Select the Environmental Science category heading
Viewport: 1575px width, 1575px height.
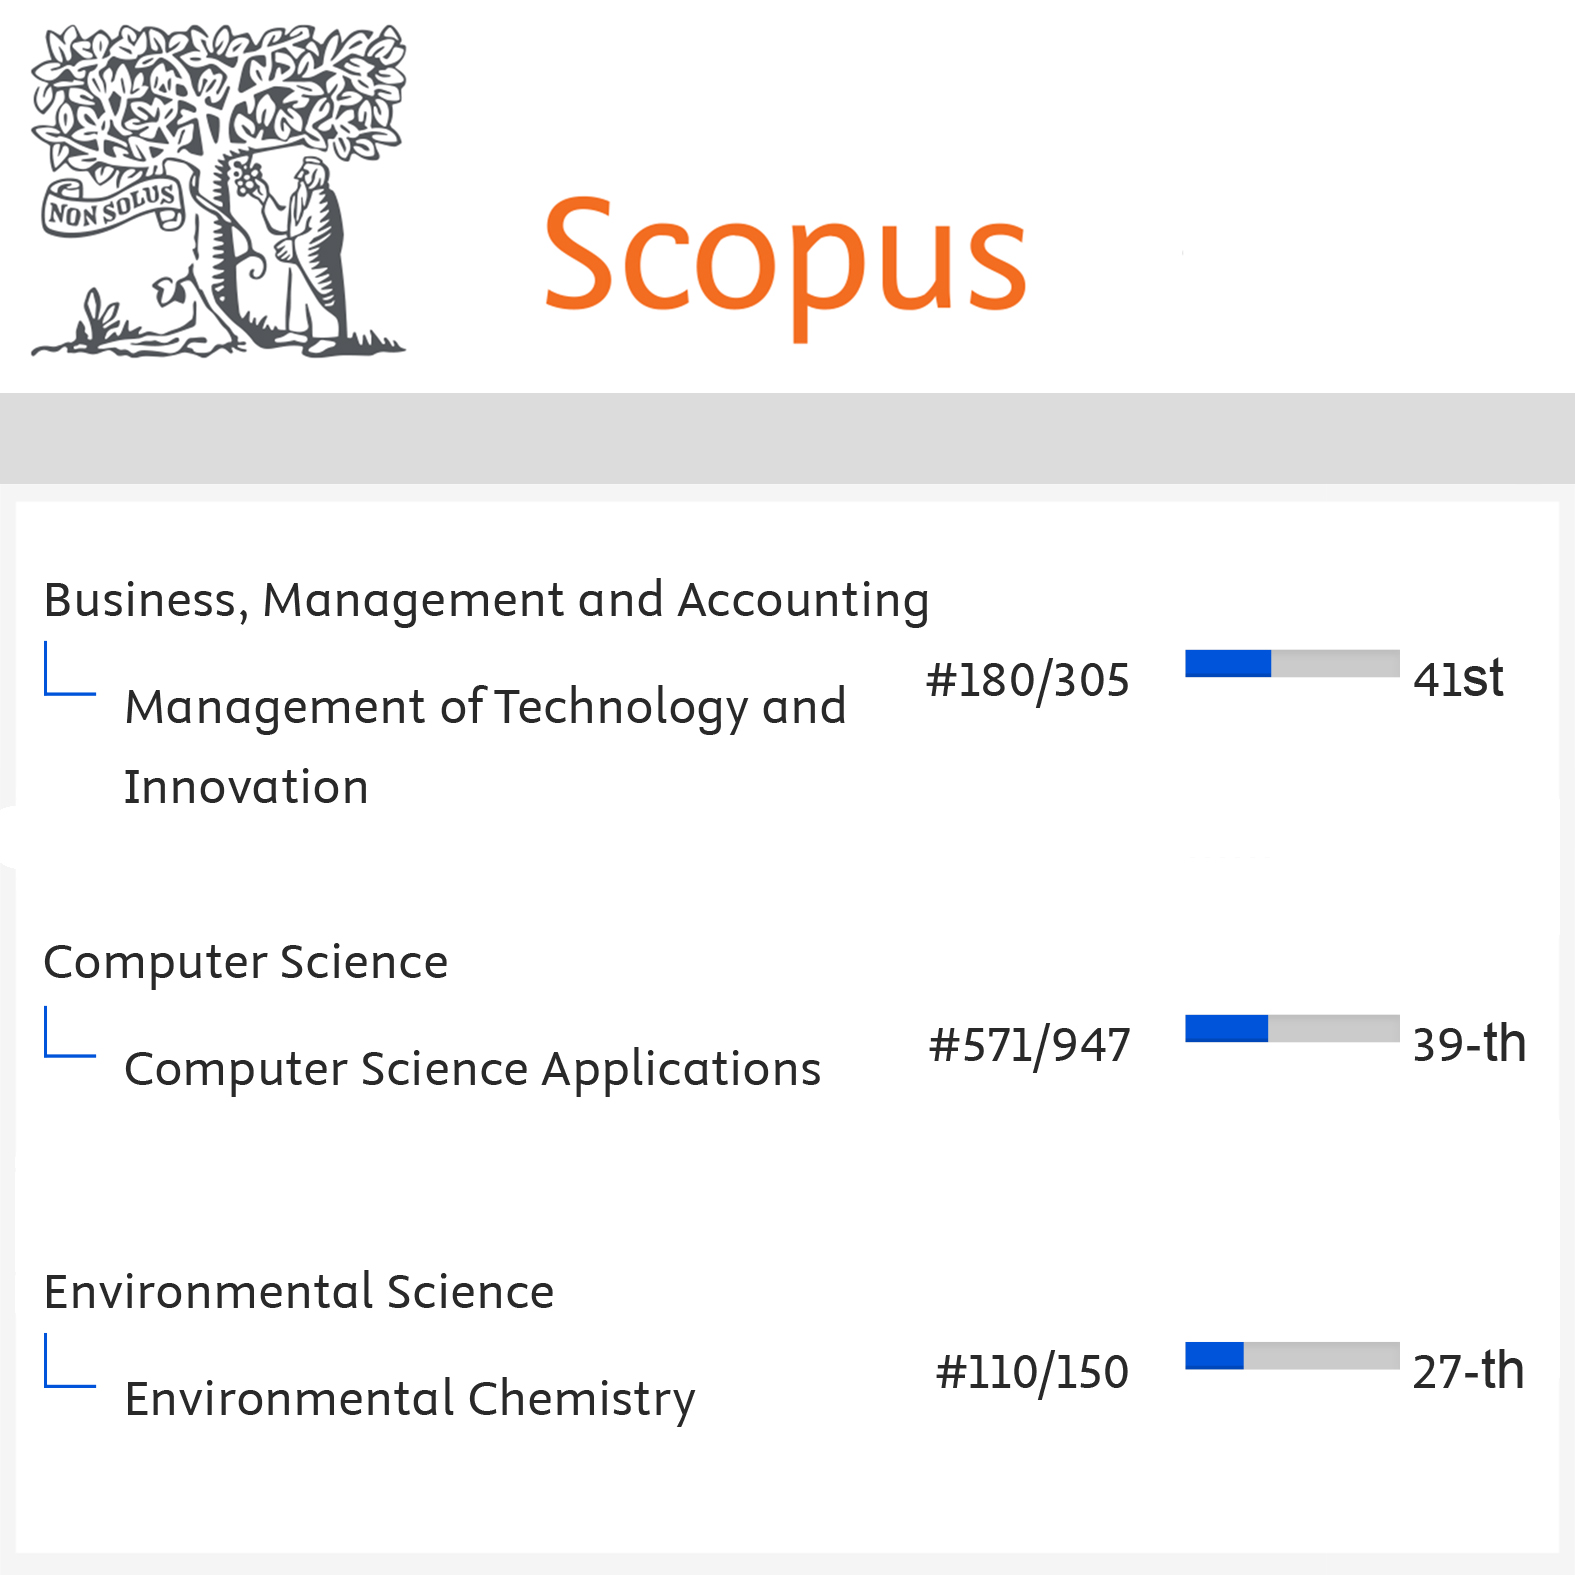click(x=299, y=1291)
